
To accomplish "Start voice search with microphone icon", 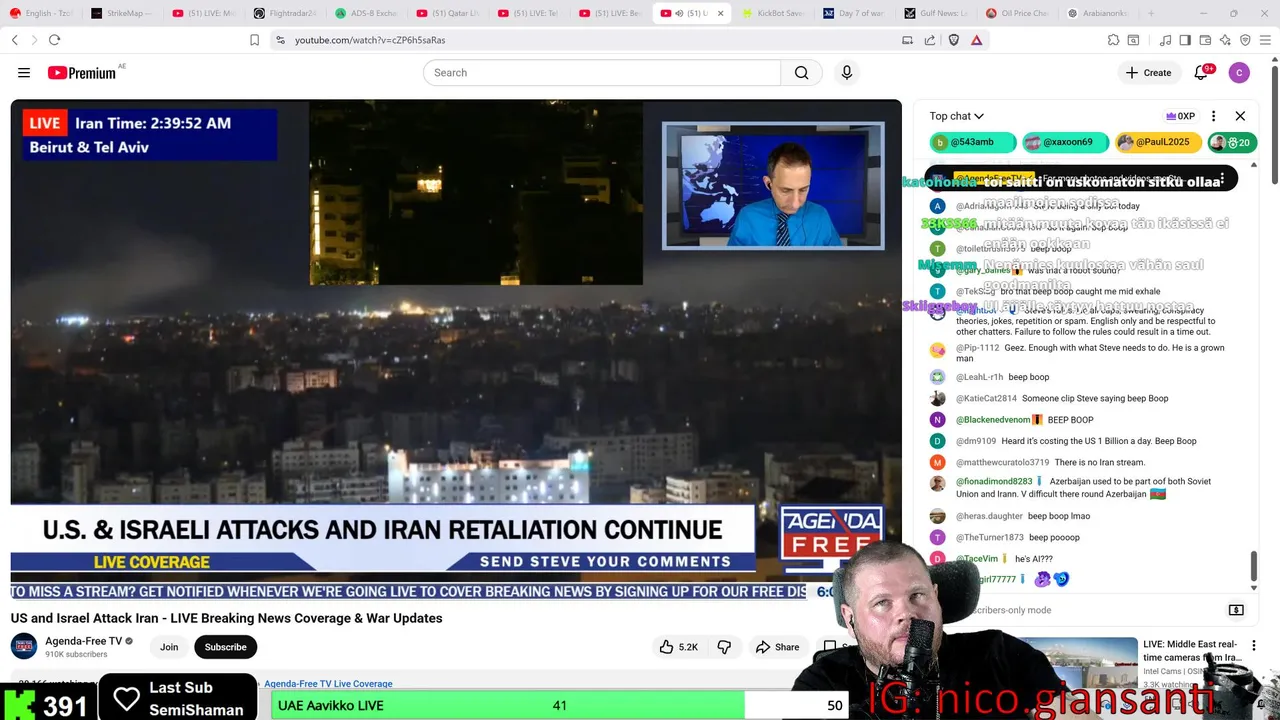I will coord(847,73).
